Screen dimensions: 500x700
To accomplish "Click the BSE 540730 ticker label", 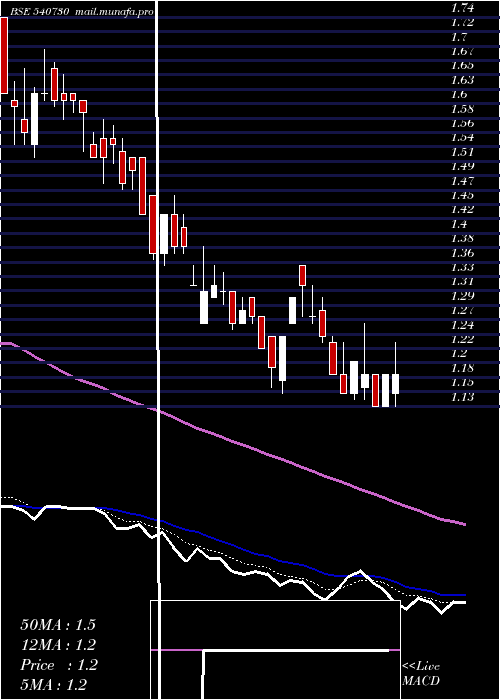I will (x=40, y=12).
